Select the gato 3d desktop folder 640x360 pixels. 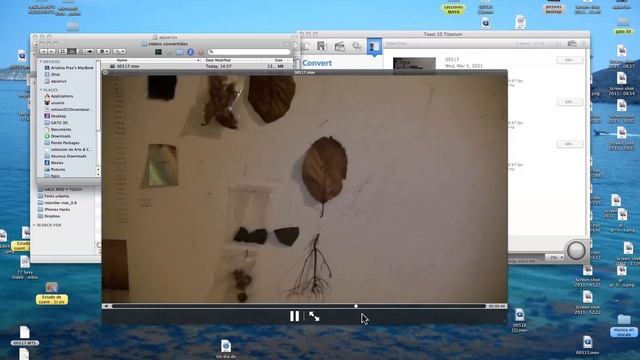click(x=623, y=25)
